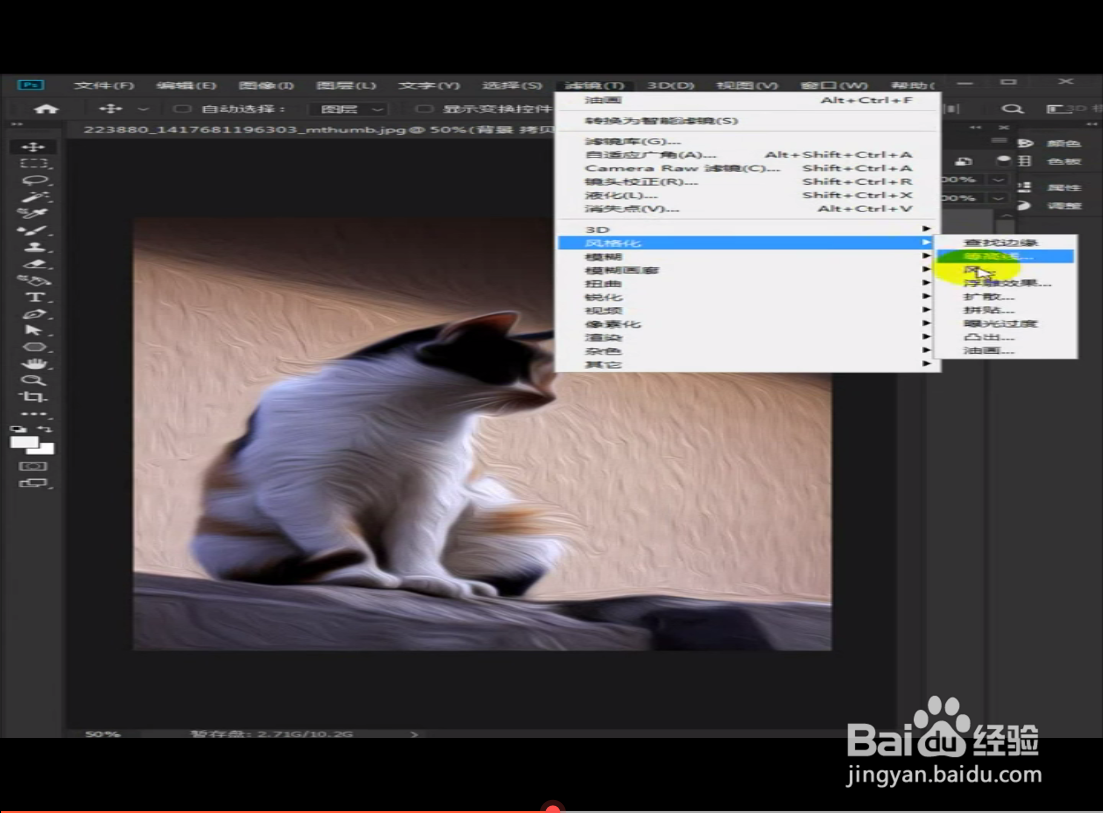
Task: Change the screen mode
Action: (33, 483)
